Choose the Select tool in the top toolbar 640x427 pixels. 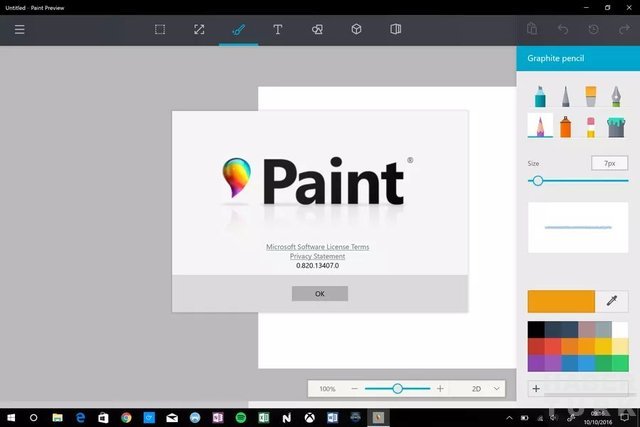point(160,30)
